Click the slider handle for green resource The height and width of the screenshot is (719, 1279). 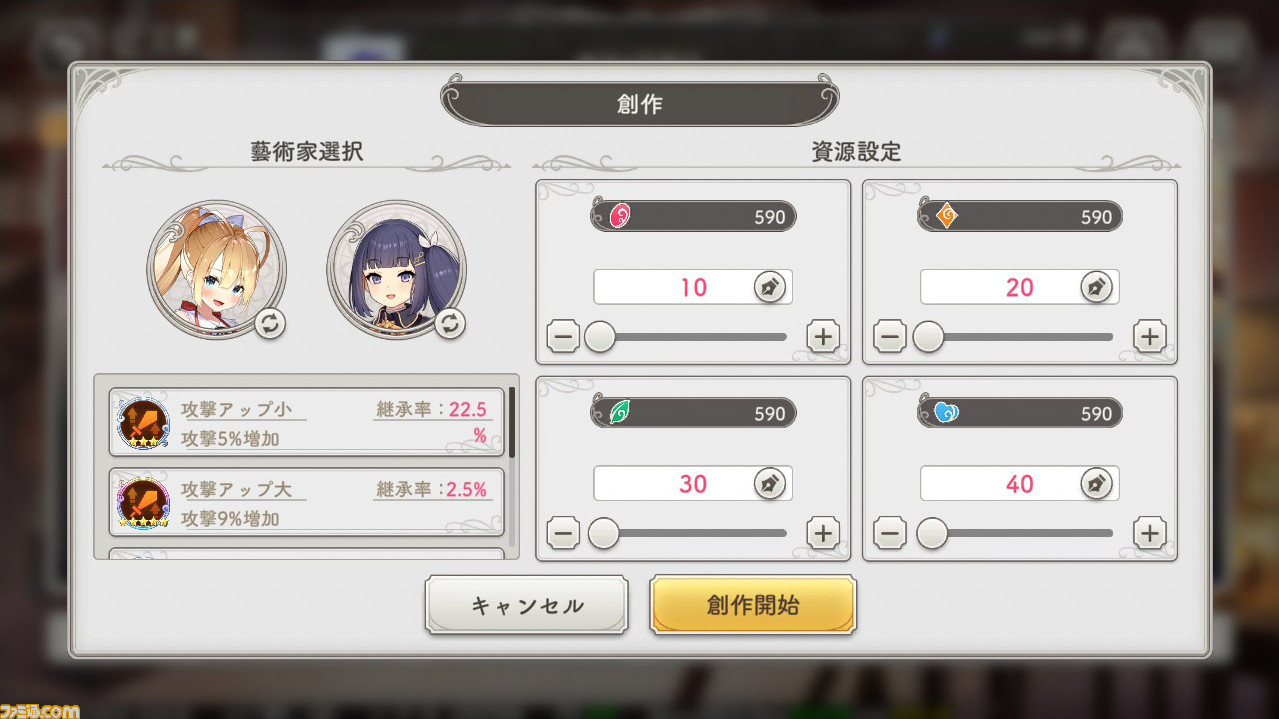tap(603, 533)
